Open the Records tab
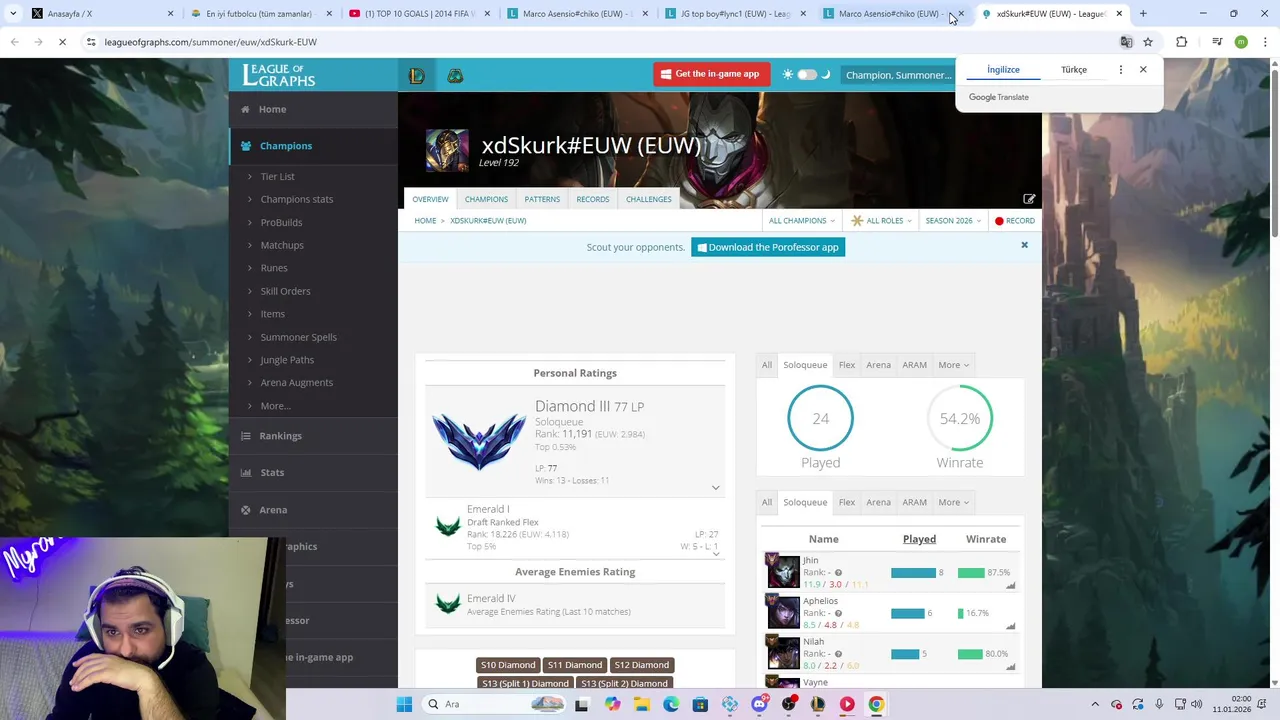 click(592, 199)
